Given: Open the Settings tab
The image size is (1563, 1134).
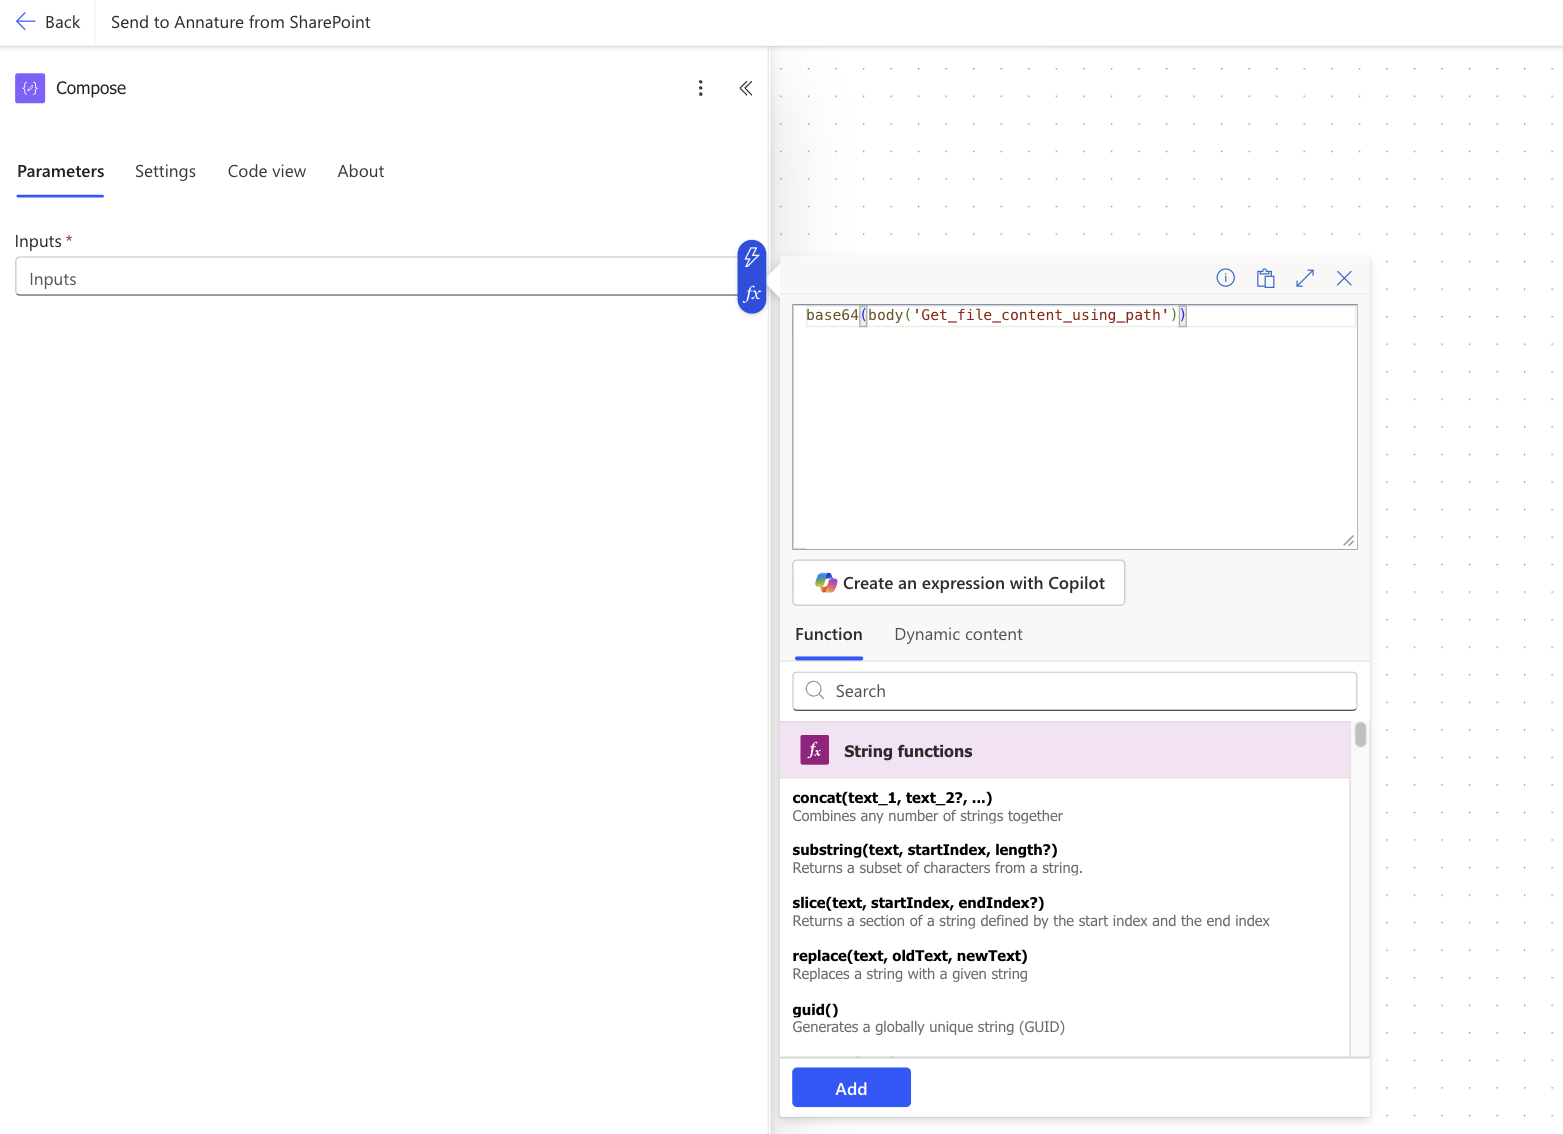Looking at the screenshot, I should pos(165,171).
